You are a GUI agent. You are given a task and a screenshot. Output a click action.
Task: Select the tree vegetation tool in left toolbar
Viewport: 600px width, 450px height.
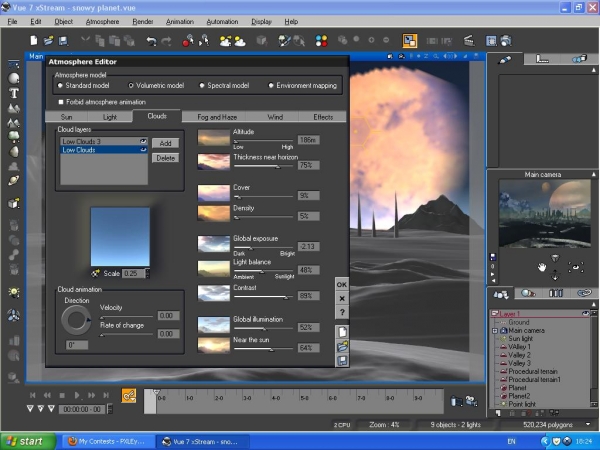point(14,136)
